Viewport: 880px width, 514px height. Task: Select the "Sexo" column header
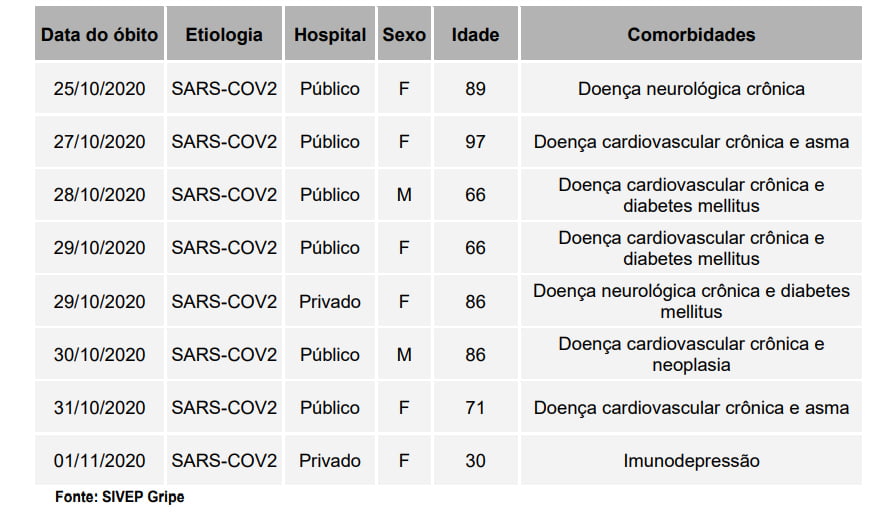coord(404,35)
